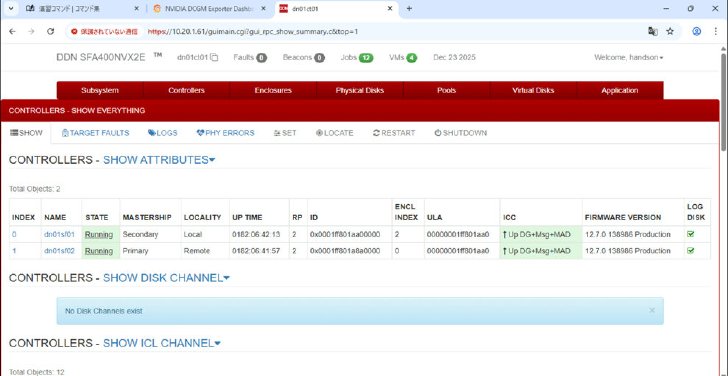Expand the SHOW ICL CHANNEL dropdown

point(162,343)
